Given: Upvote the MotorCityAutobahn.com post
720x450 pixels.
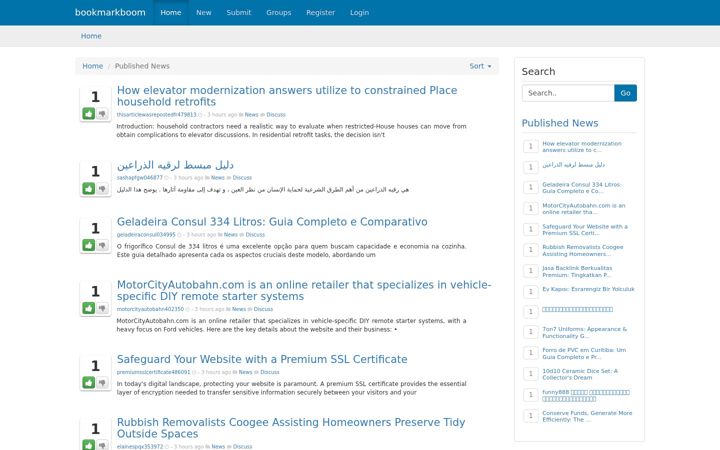Looking at the screenshot, I should 89,308.
